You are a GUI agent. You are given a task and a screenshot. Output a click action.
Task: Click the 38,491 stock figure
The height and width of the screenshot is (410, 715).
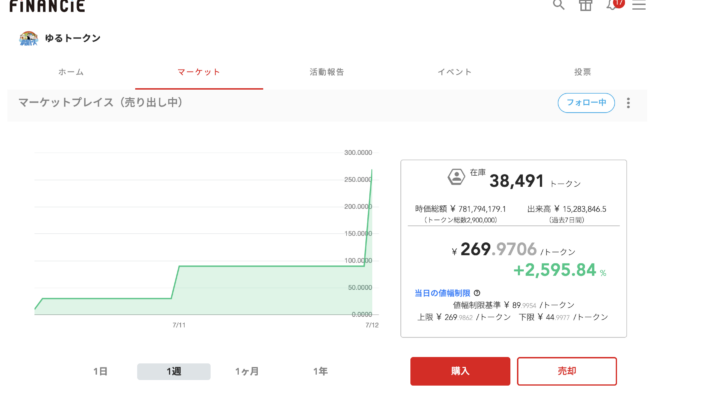tap(517, 181)
